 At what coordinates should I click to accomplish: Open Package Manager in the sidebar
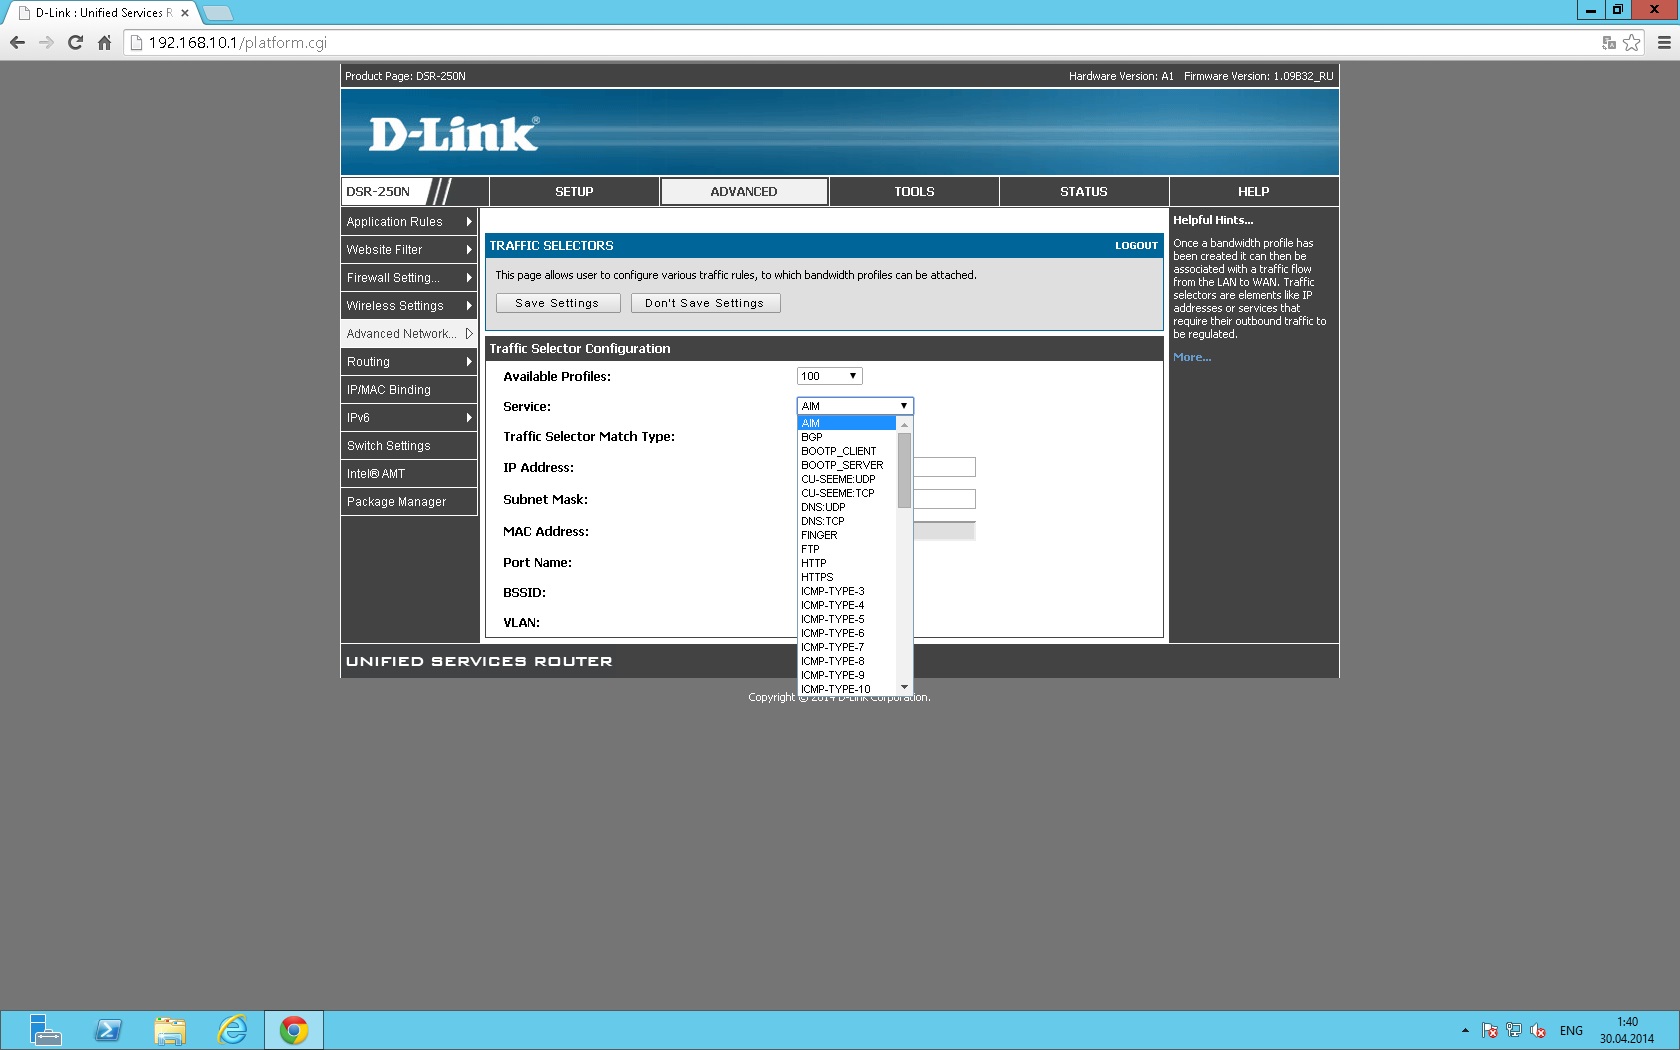point(409,502)
